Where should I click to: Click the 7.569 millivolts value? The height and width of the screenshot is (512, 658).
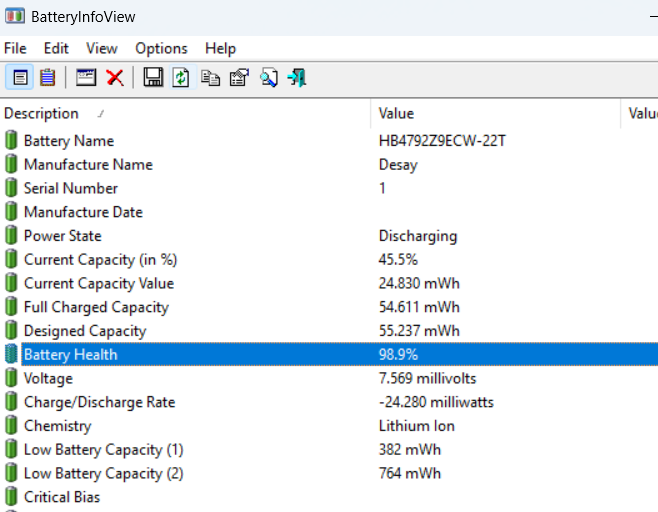[x=428, y=378]
